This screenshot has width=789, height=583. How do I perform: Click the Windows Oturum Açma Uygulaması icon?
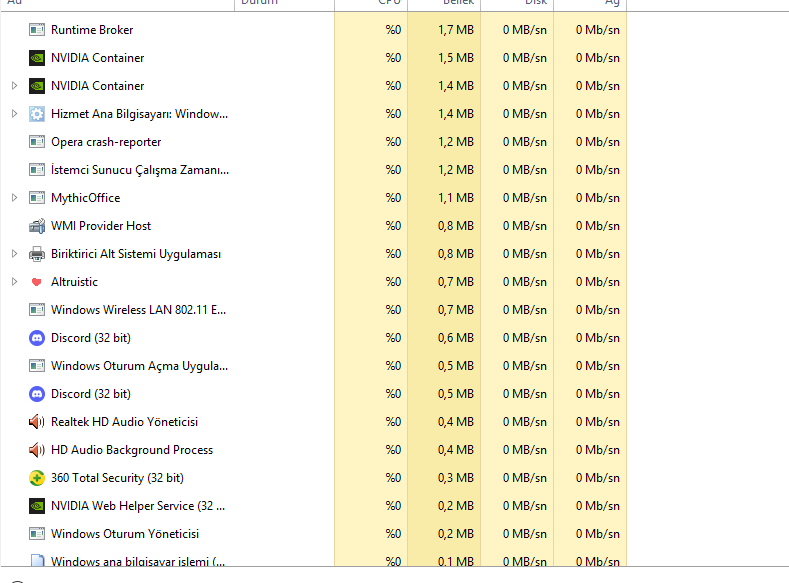37,366
